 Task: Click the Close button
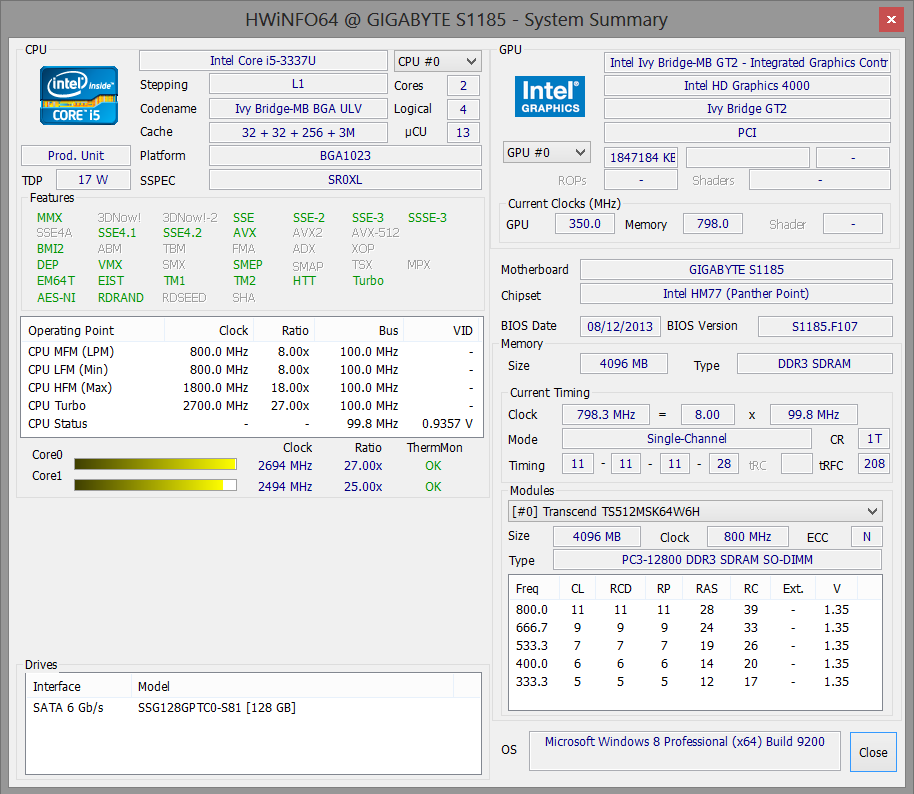pos(873,752)
